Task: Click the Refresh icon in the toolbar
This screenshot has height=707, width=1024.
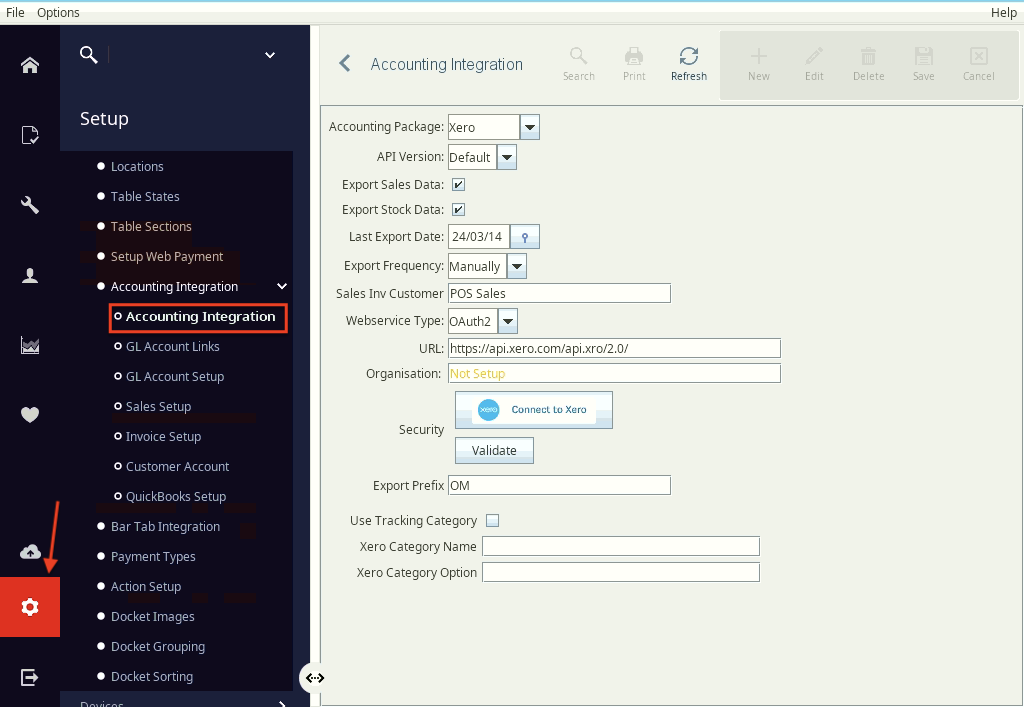Action: [688, 58]
